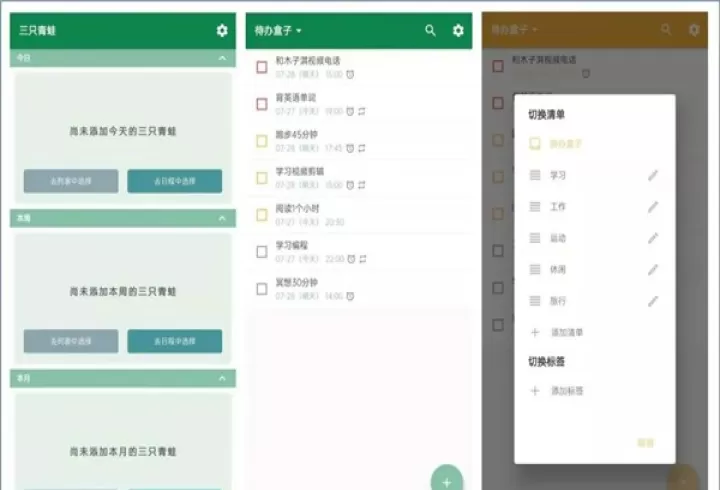The width and height of the screenshot is (720, 490).
Task: Click the text 尚未添加本周的三只青蛙
Action: coord(123,292)
